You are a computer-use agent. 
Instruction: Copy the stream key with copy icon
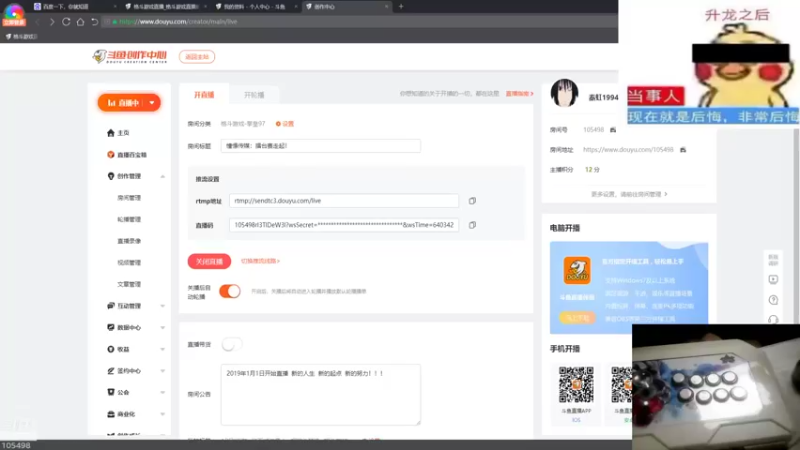(x=472, y=225)
